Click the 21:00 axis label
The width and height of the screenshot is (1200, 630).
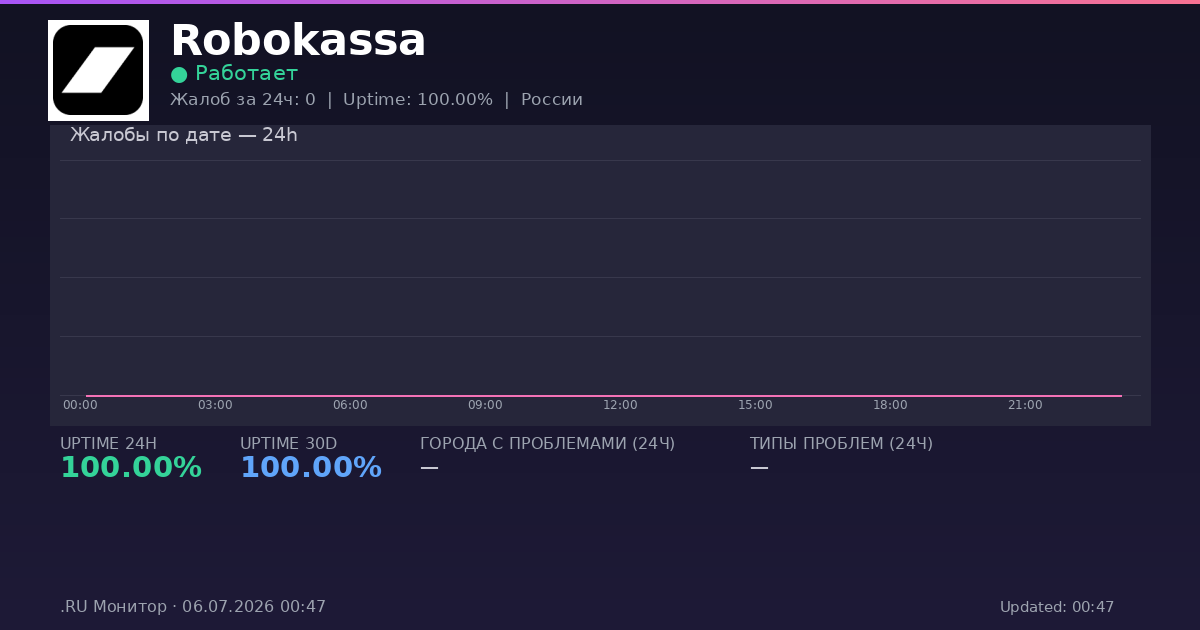pyautogui.click(x=1025, y=405)
